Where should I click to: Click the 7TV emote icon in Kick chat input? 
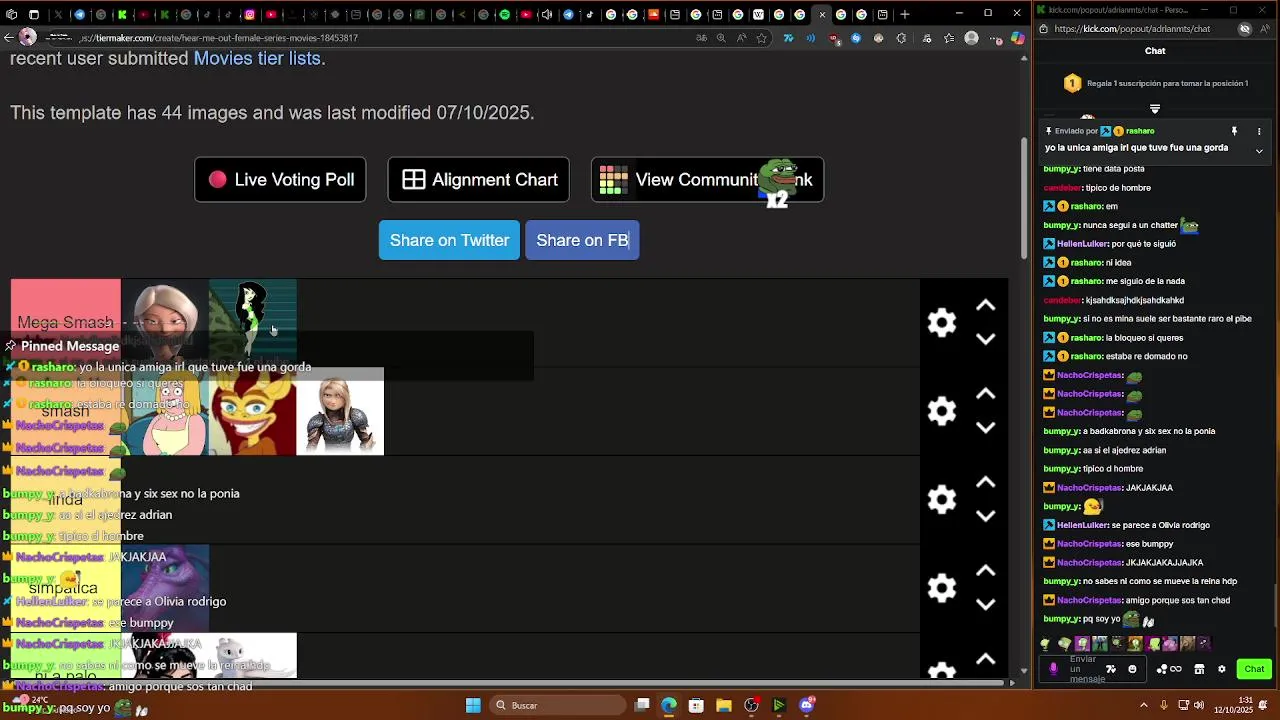click(1111, 669)
